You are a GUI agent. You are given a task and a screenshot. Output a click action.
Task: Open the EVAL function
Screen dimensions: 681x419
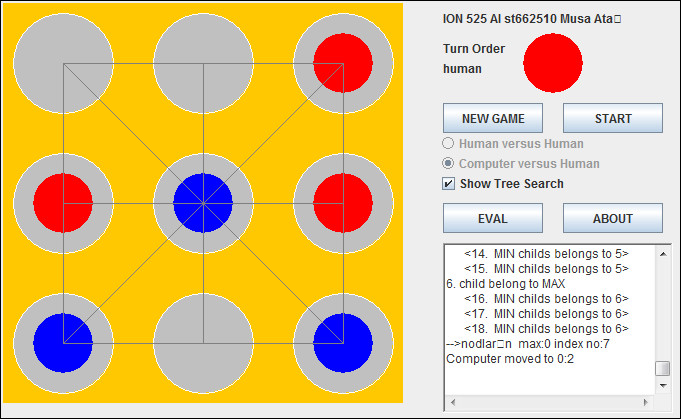tap(493, 218)
